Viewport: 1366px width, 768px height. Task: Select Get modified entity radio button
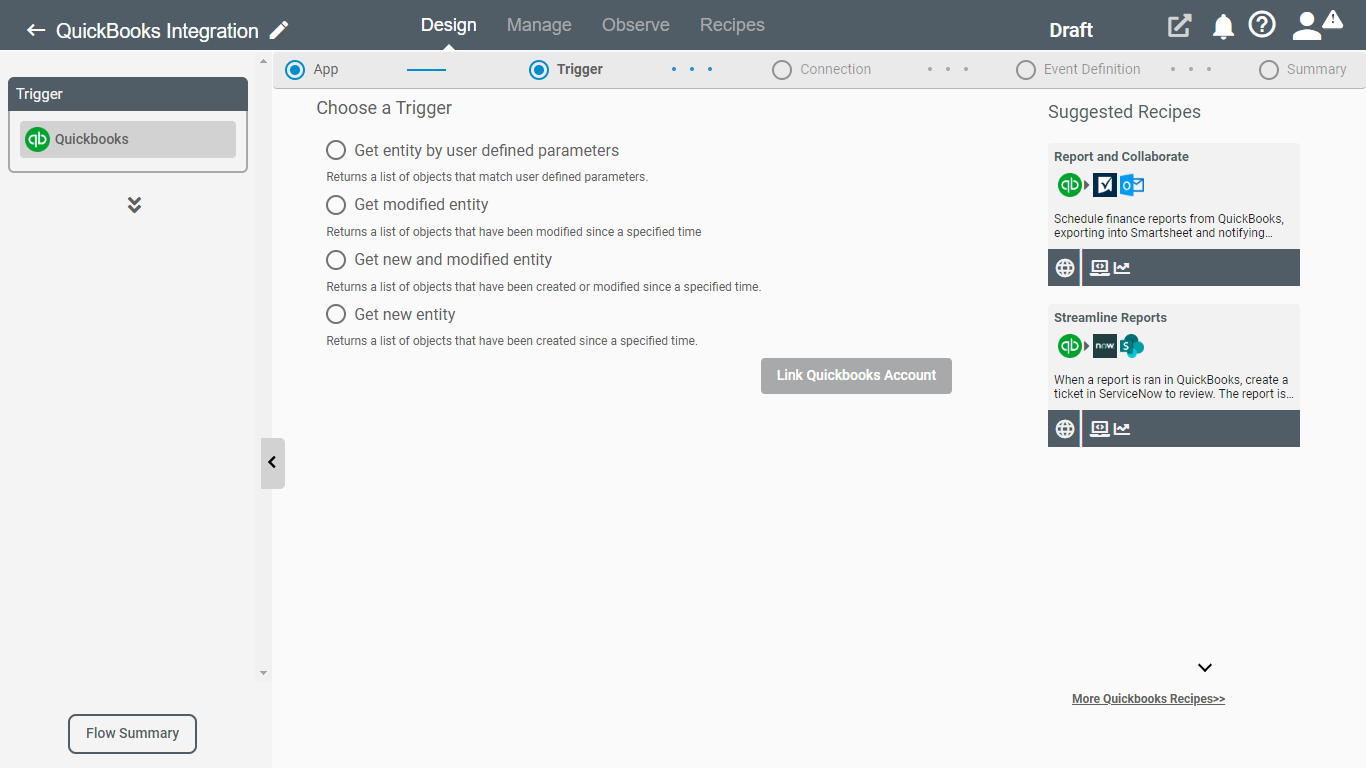pos(336,205)
